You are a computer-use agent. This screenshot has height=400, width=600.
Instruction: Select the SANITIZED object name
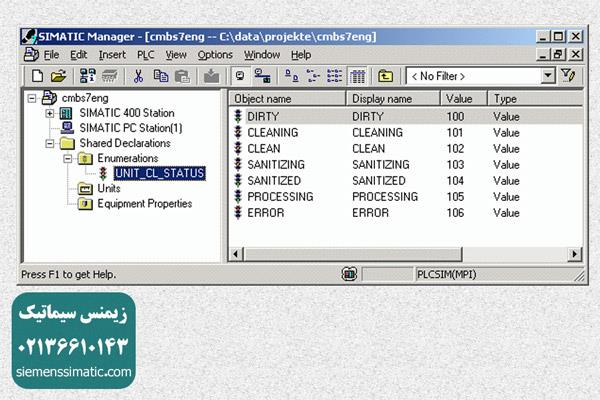click(274, 181)
